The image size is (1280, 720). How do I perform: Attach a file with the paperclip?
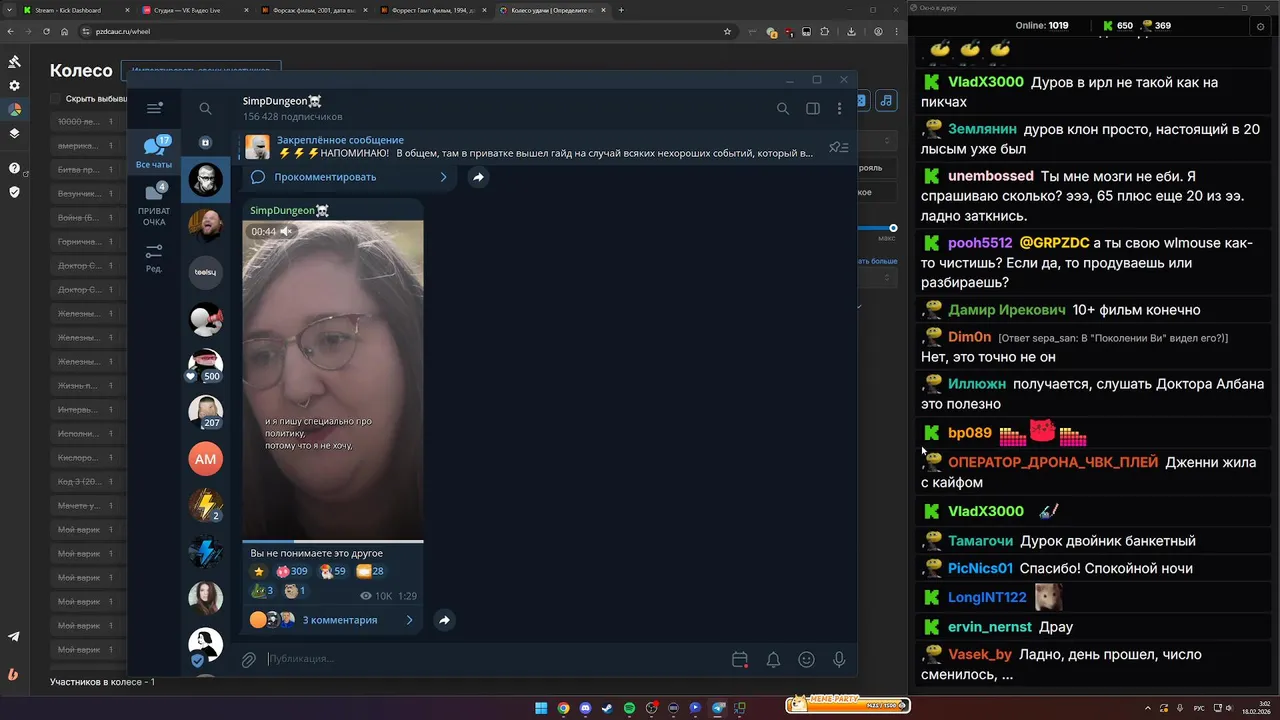249,659
